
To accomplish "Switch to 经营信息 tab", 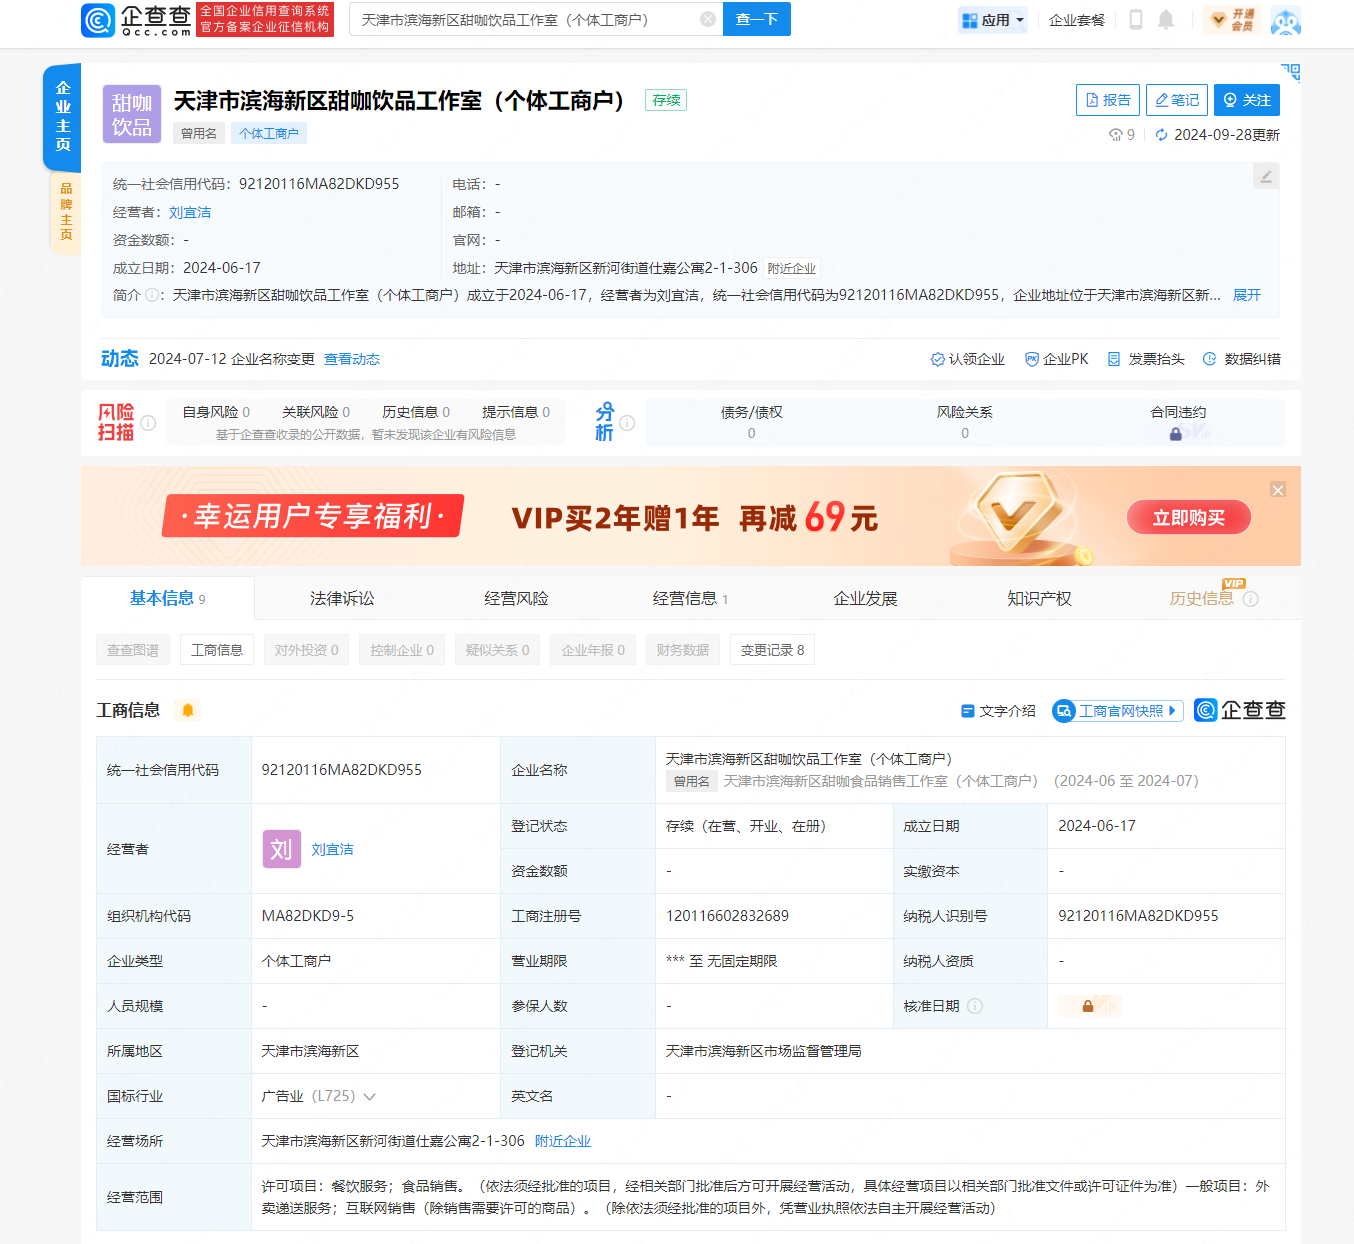I will (690, 599).
